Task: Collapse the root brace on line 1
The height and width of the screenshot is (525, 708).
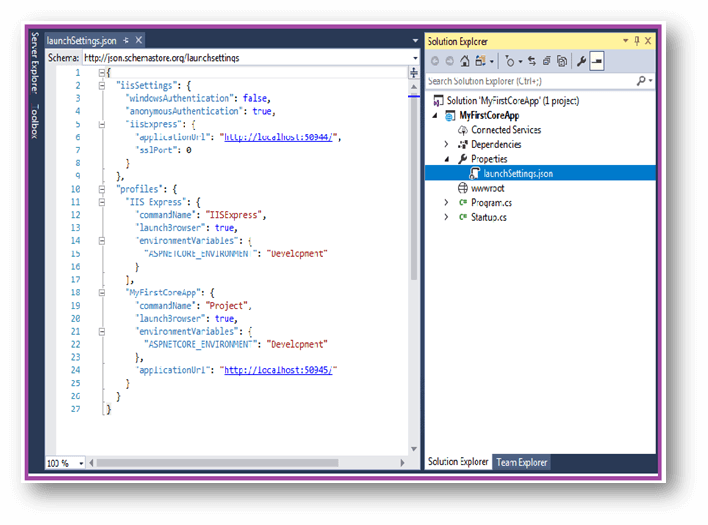Action: click(x=102, y=72)
